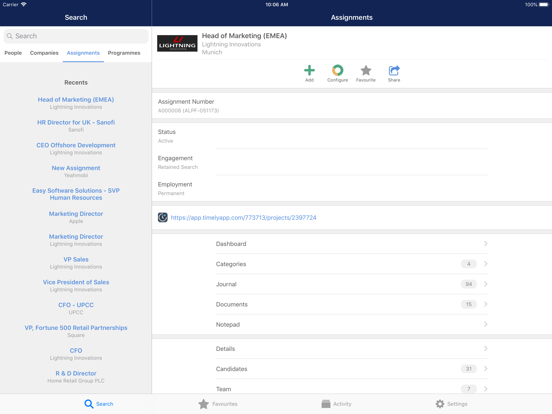Select Search tab in bottom bar
The image size is (552, 414).
coord(99,404)
